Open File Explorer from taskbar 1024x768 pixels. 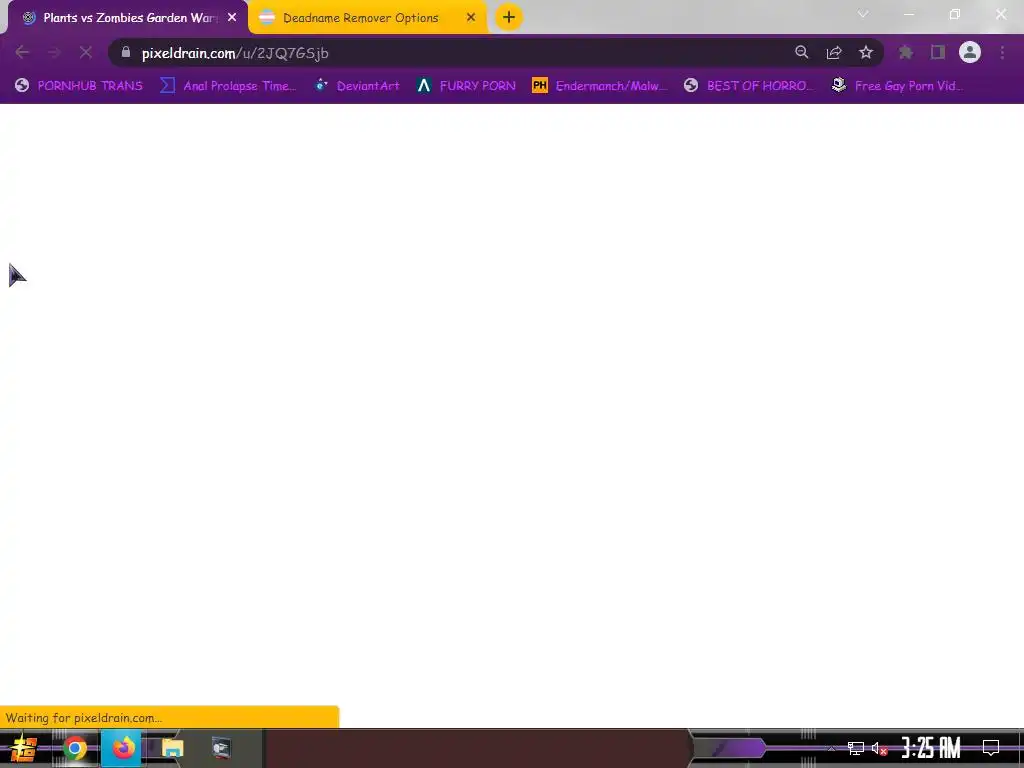(172, 748)
